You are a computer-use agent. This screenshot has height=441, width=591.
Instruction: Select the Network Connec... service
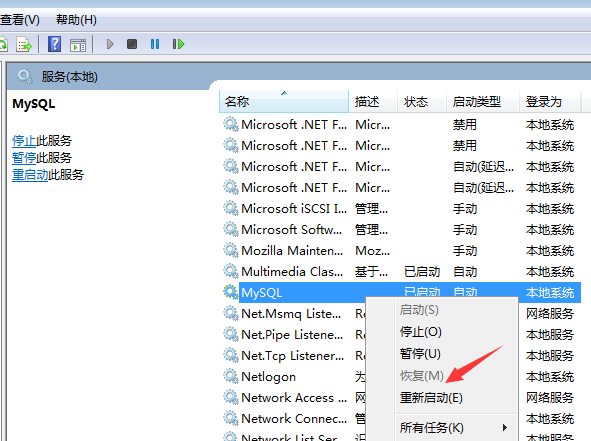pyautogui.click(x=294, y=419)
